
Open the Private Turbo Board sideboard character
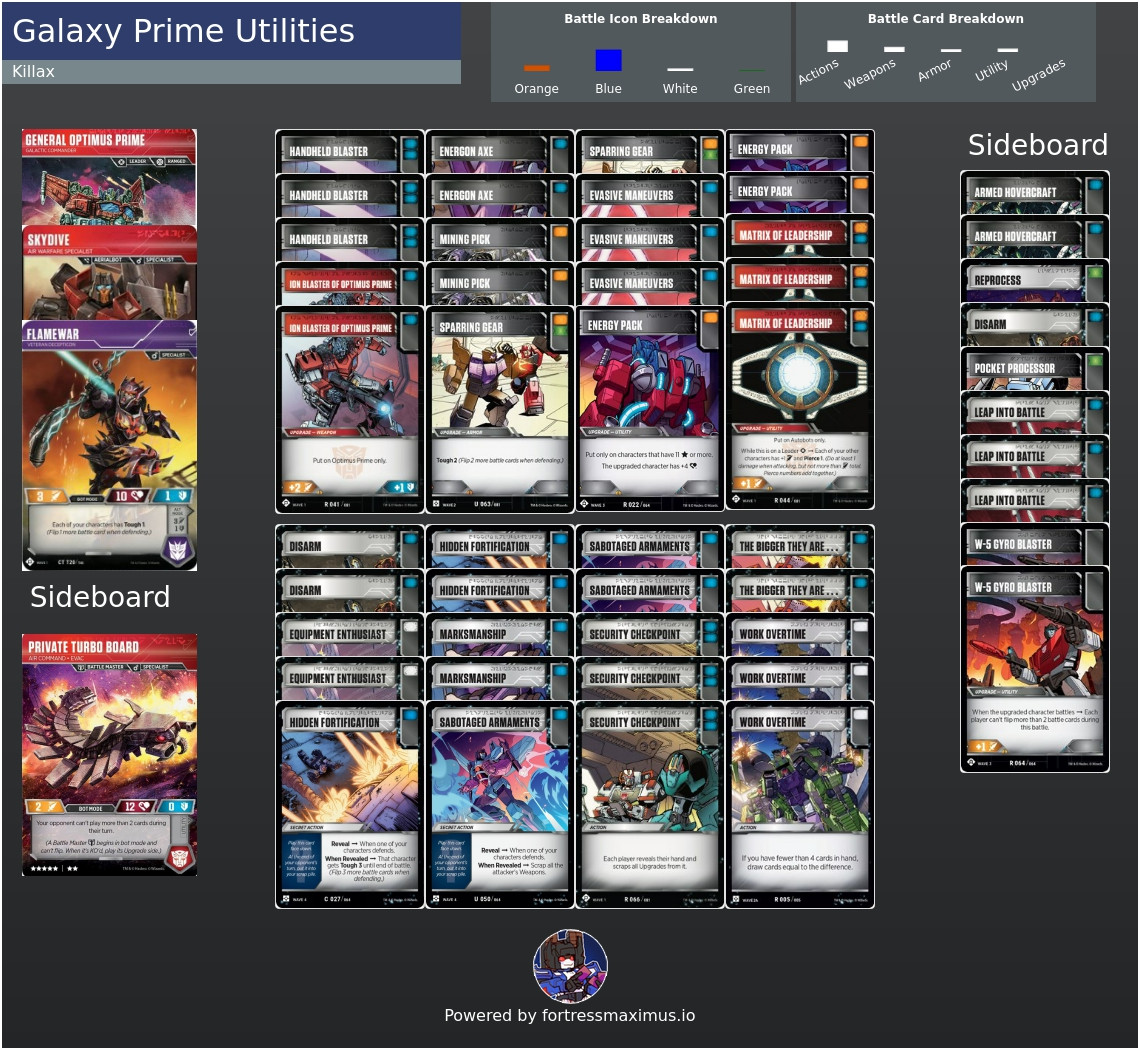109,755
